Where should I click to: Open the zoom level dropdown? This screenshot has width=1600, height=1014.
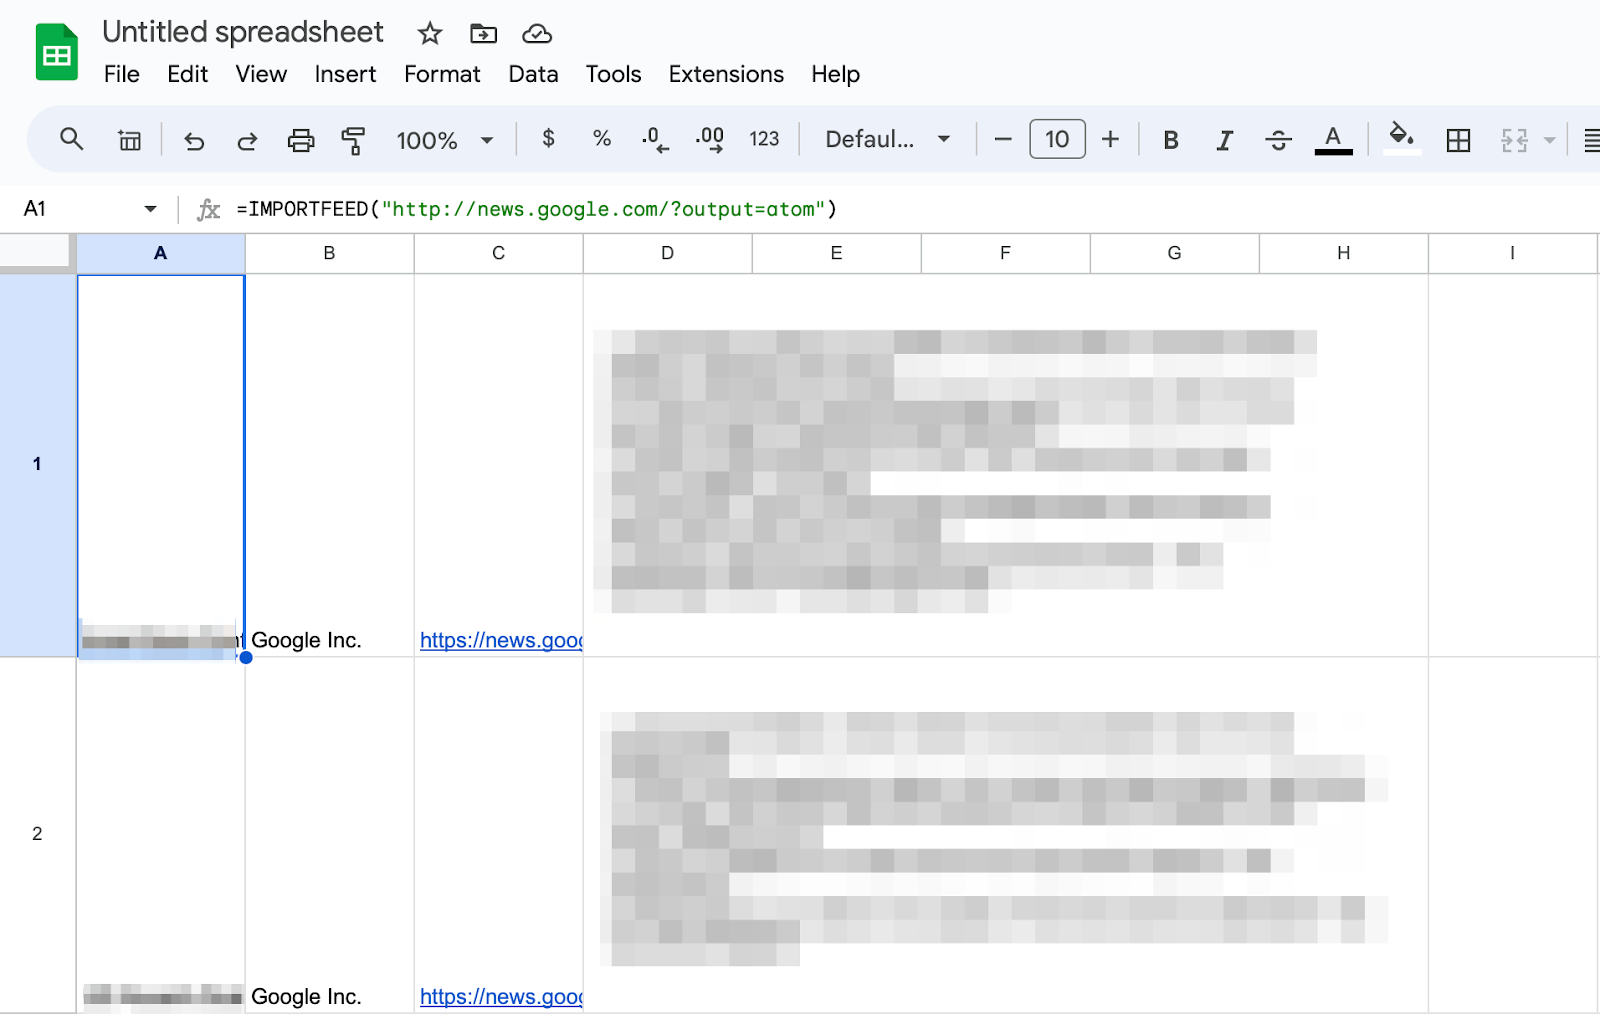[446, 140]
